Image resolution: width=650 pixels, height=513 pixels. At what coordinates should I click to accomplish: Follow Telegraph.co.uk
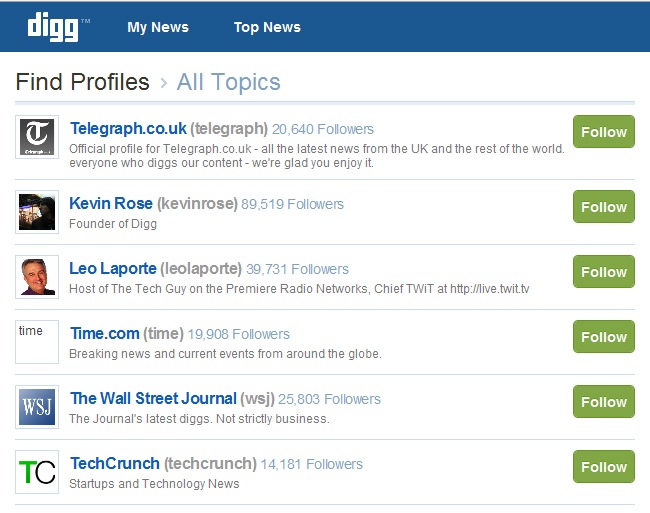tap(603, 132)
